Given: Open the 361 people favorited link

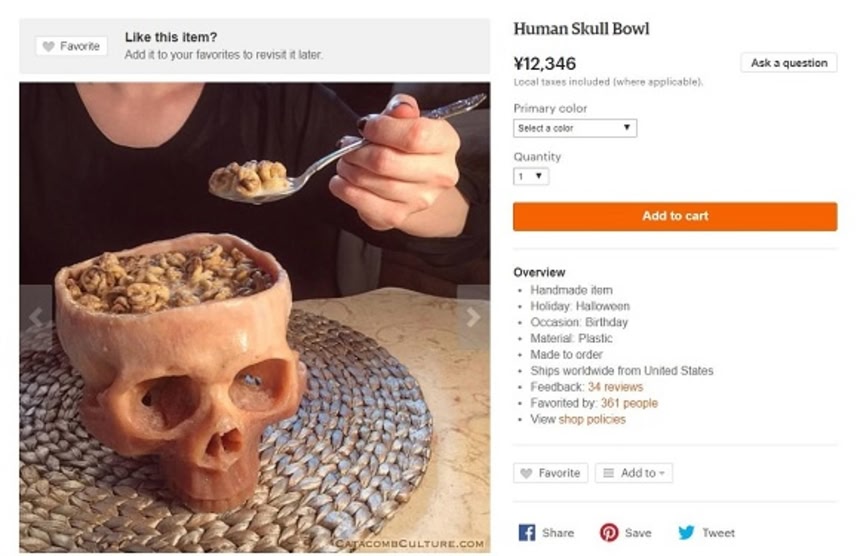Looking at the screenshot, I should click(629, 403).
